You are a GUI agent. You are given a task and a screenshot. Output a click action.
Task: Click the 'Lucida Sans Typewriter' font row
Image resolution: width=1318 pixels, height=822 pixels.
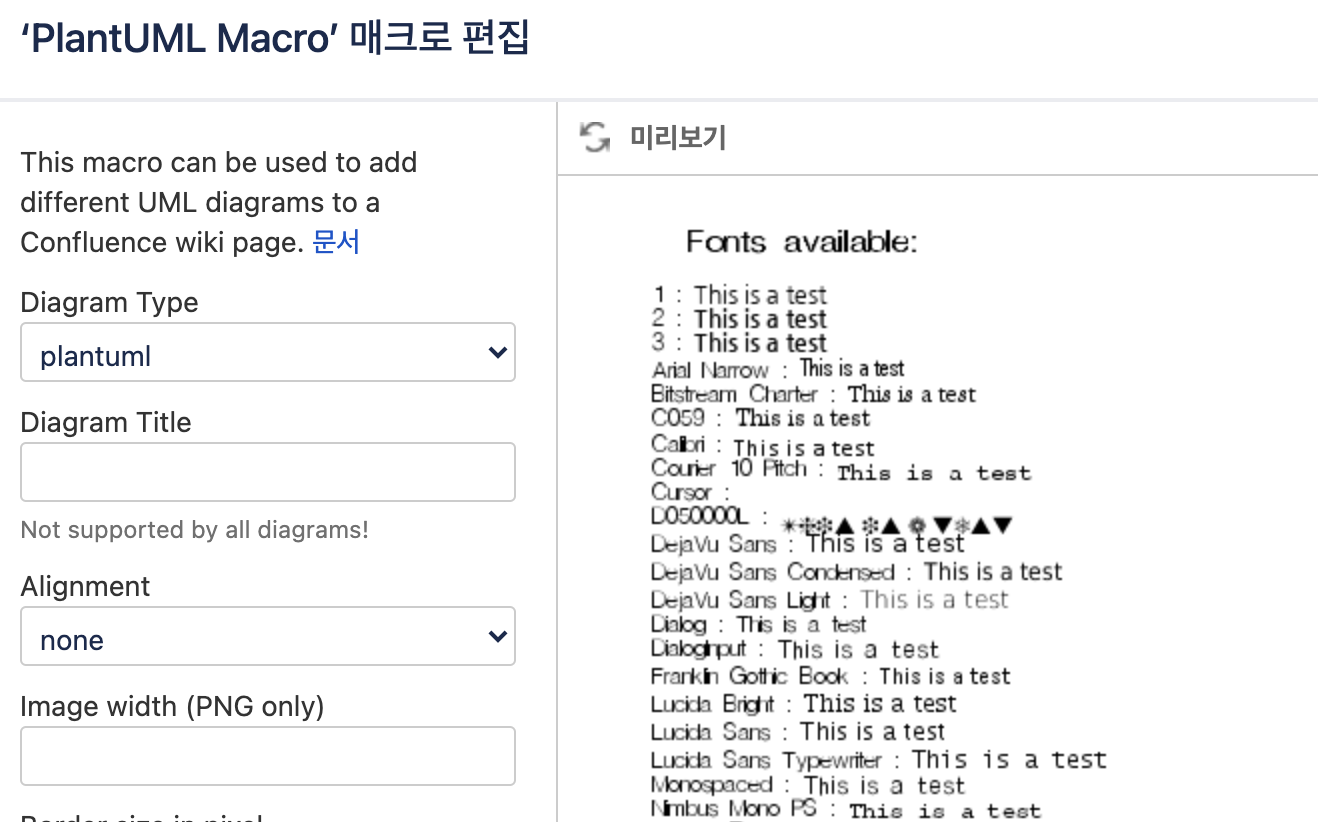(x=879, y=760)
